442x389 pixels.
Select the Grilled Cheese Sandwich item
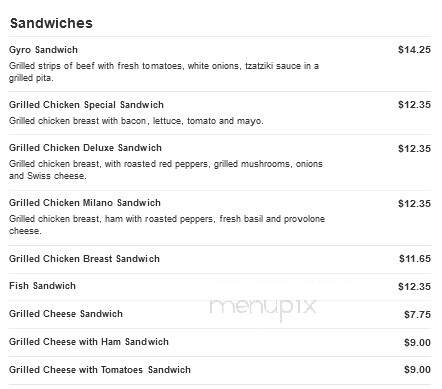coord(66,314)
